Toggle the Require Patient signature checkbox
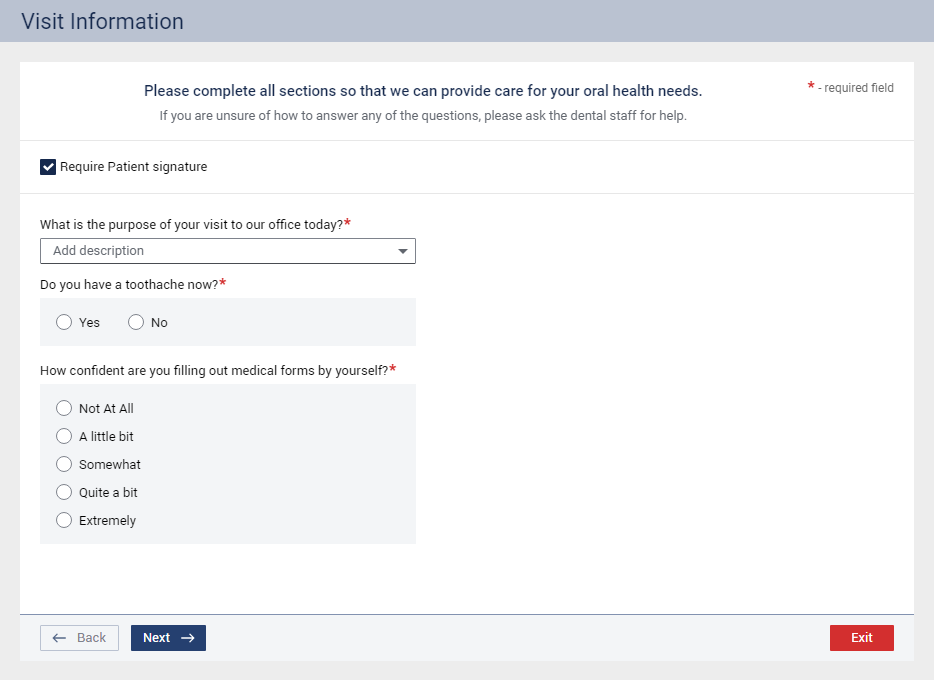The width and height of the screenshot is (934, 680). click(48, 167)
